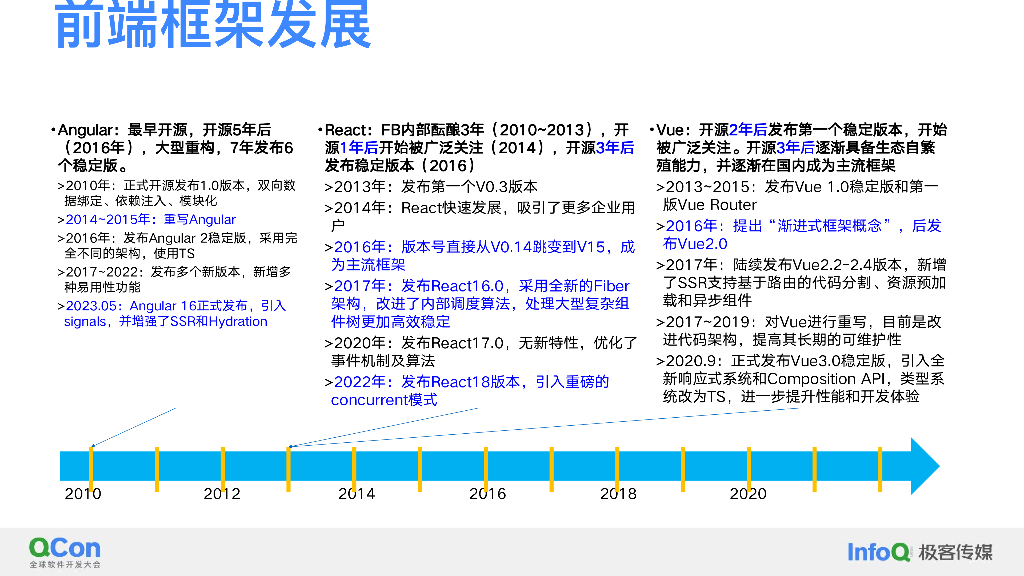Click the bullet 2016年：版本号直接从V0.14跳变到V15
1024x576 pixels.
pos(480,255)
